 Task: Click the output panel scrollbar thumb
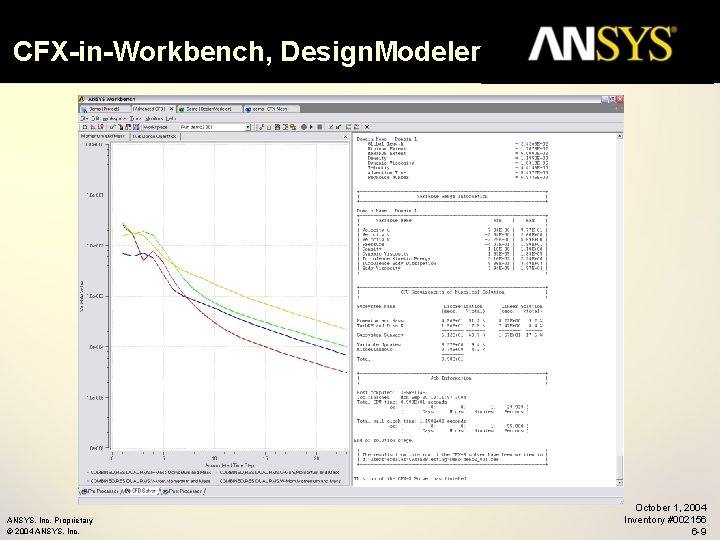pyautogui.click(x=619, y=467)
